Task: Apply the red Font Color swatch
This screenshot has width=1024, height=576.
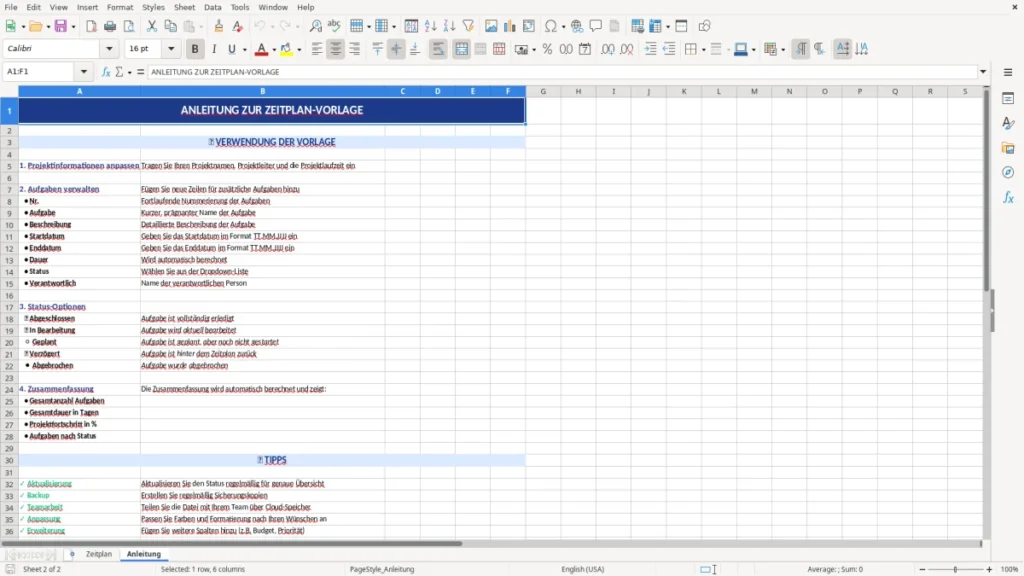Action: point(261,49)
